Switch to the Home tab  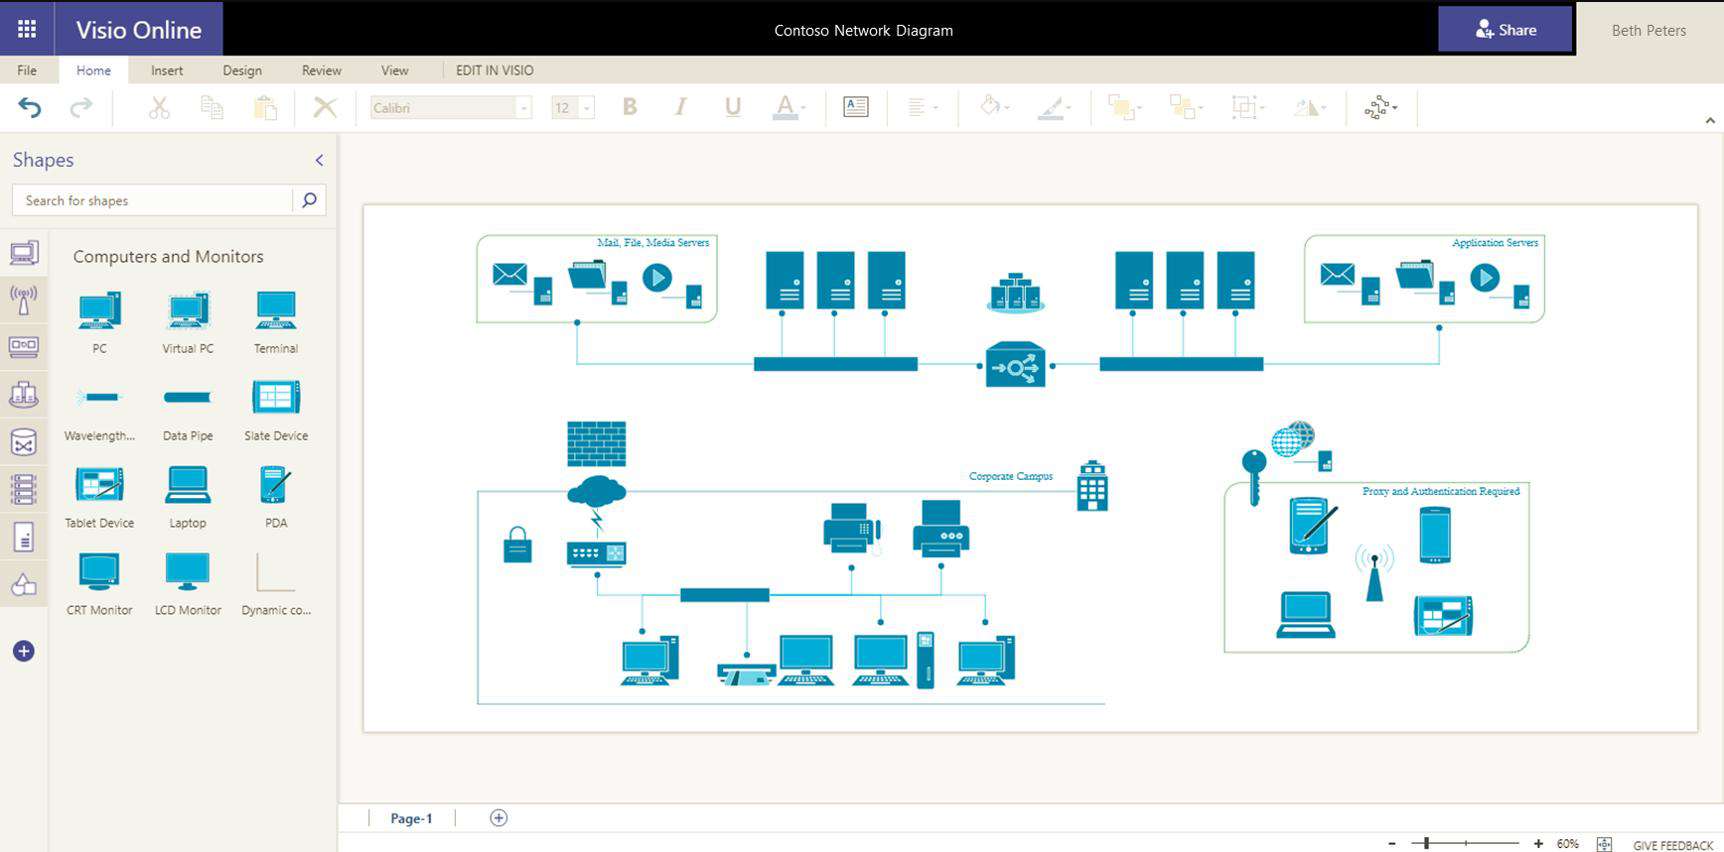pyautogui.click(x=94, y=70)
